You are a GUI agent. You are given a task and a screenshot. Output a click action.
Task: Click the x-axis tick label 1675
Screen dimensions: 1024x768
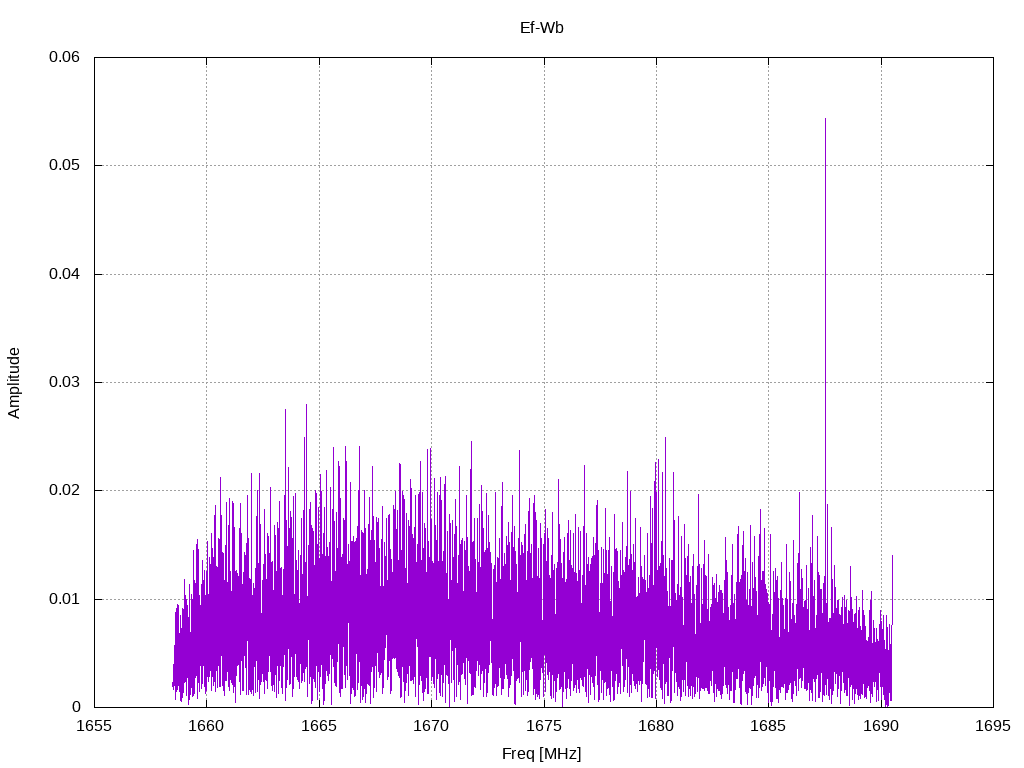(x=544, y=726)
